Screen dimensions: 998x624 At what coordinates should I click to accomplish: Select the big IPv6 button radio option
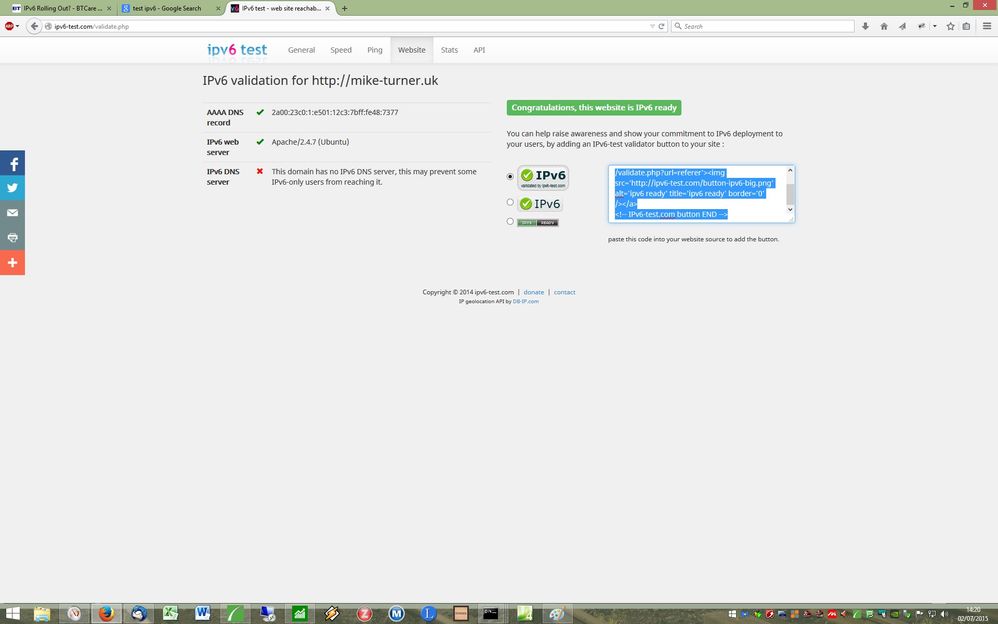pos(510,176)
